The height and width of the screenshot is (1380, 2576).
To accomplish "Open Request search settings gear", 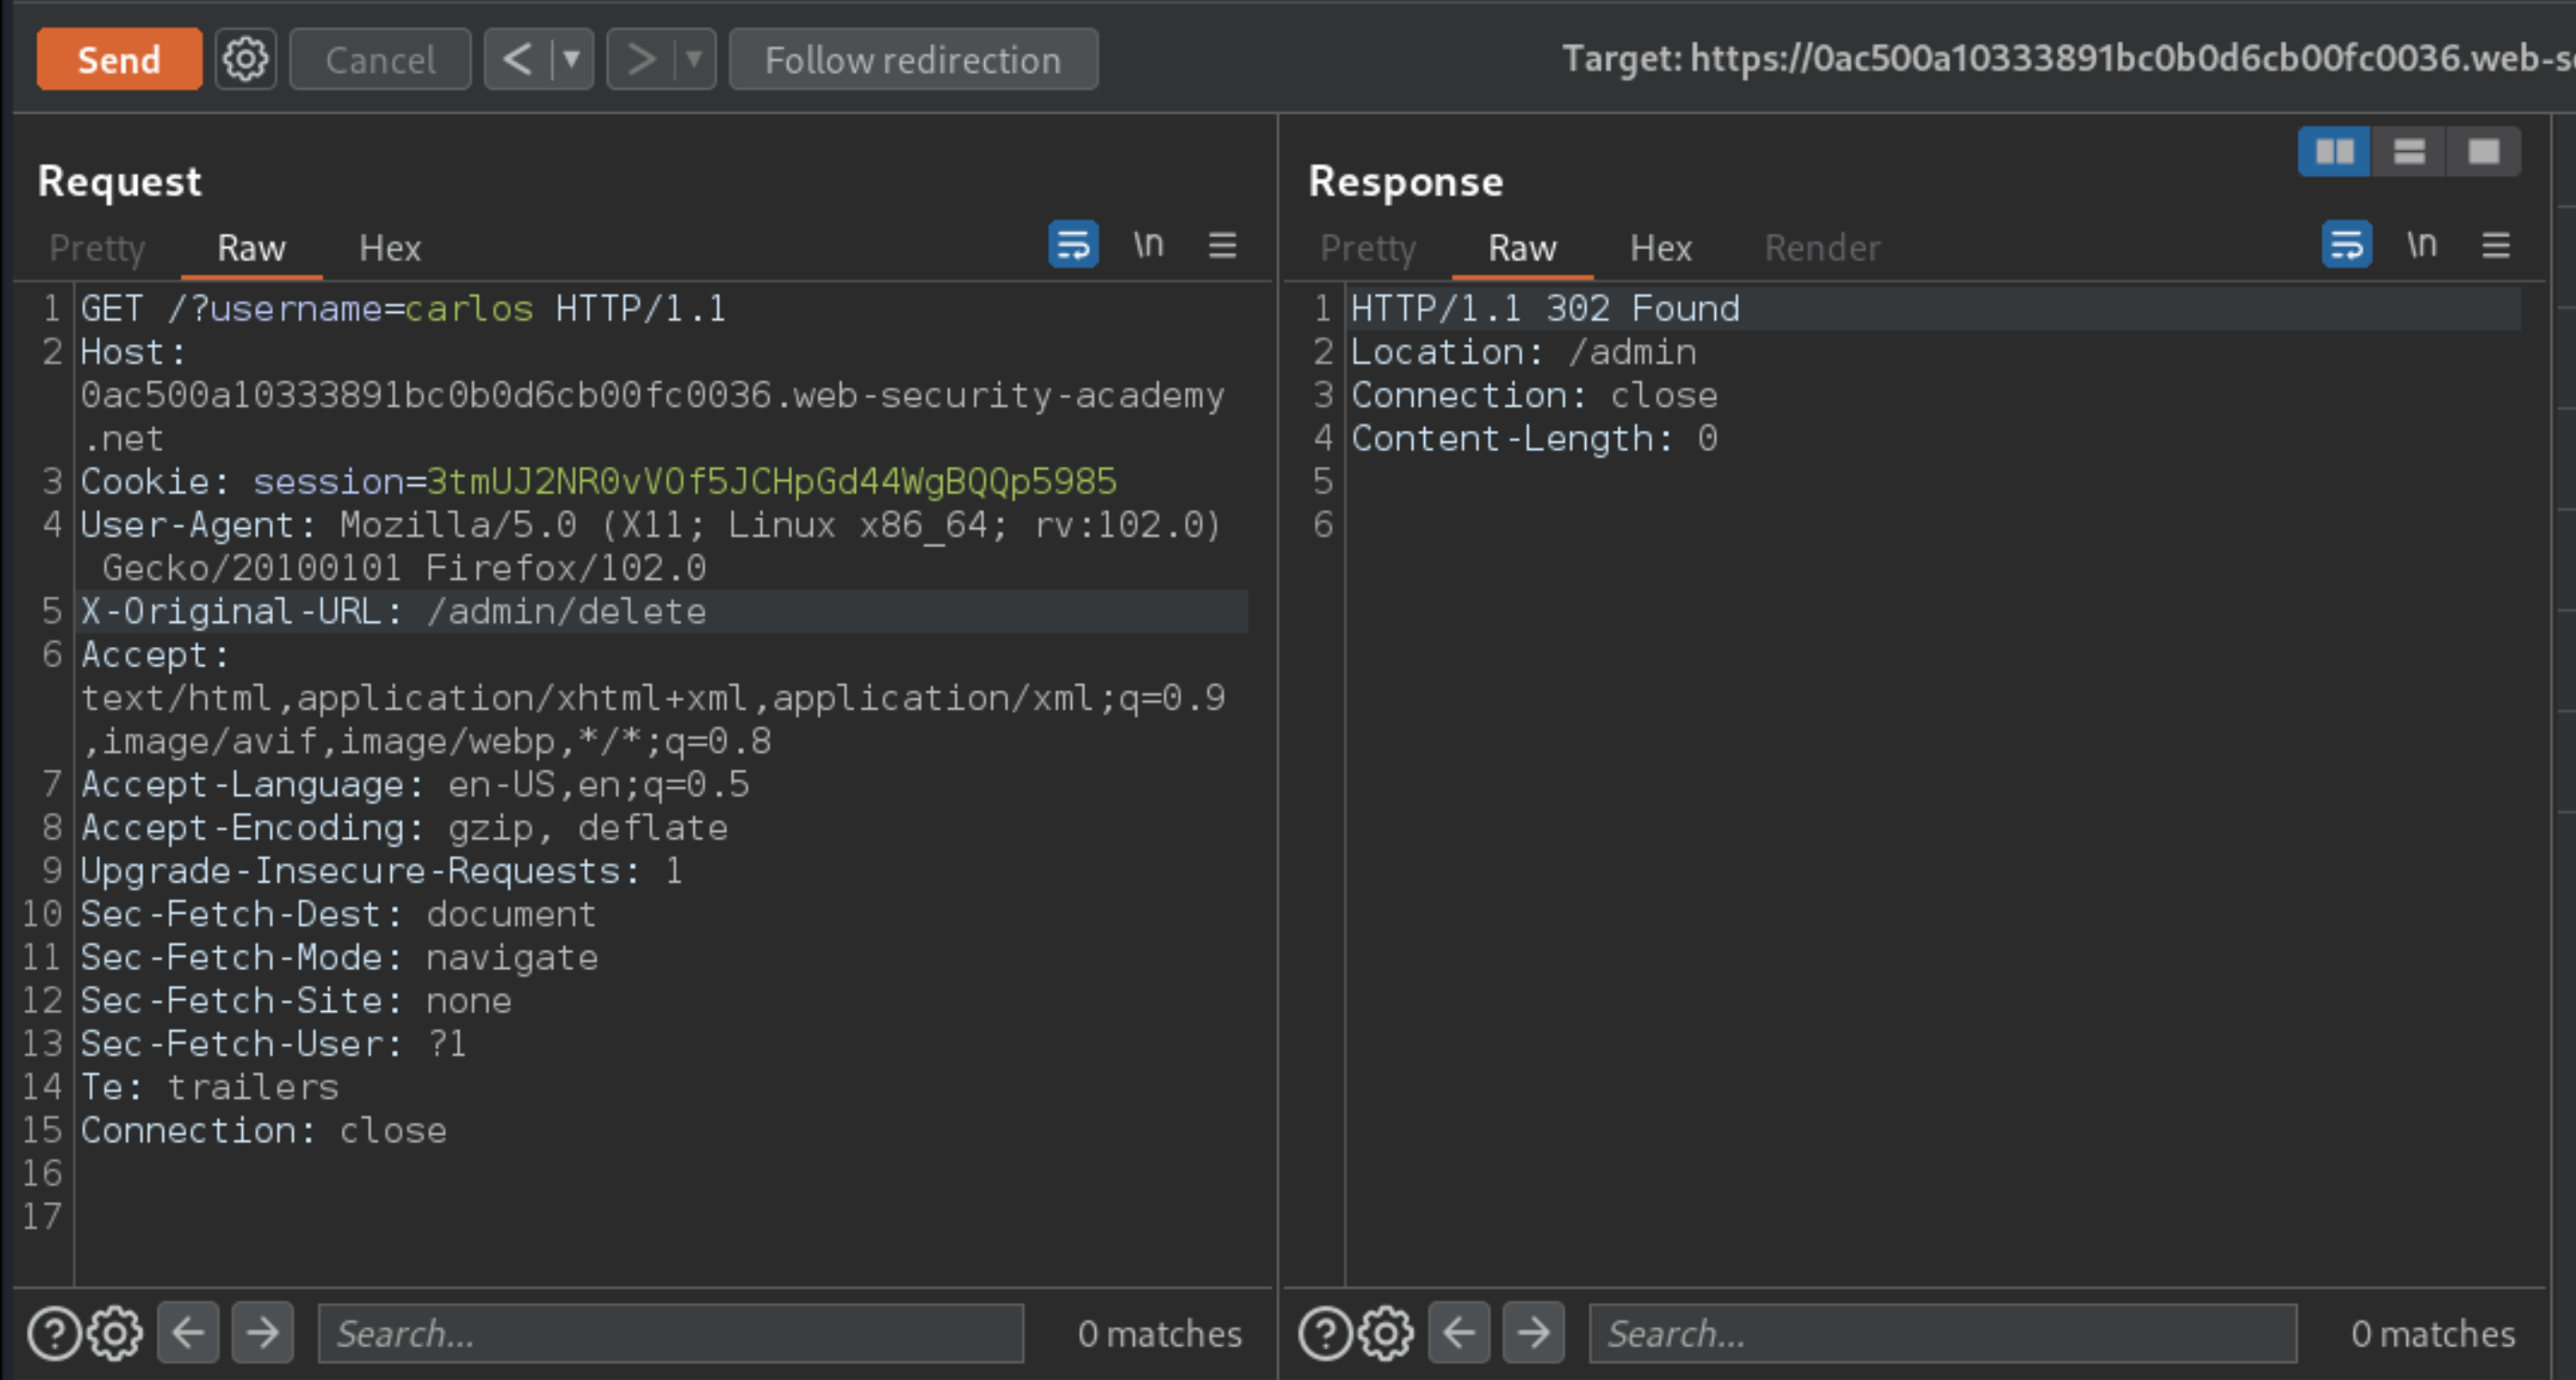I will click(x=115, y=1333).
